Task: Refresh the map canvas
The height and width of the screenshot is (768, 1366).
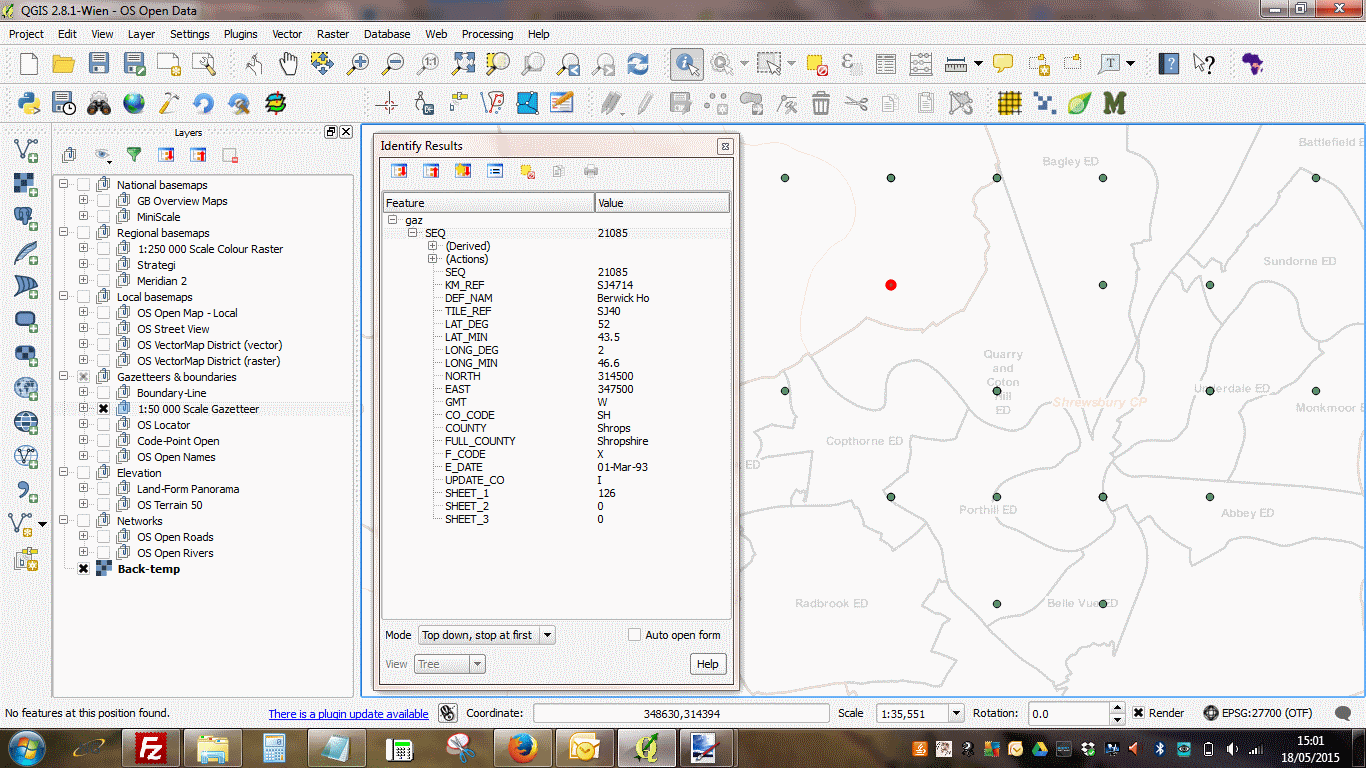Action: point(638,64)
